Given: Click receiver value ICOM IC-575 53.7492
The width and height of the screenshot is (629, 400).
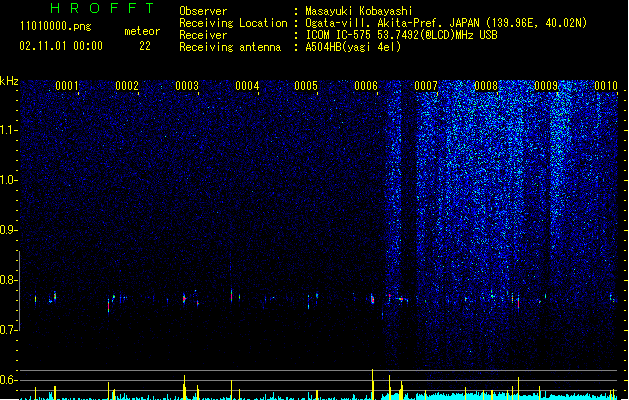Looking at the screenshot, I should coord(401,35).
